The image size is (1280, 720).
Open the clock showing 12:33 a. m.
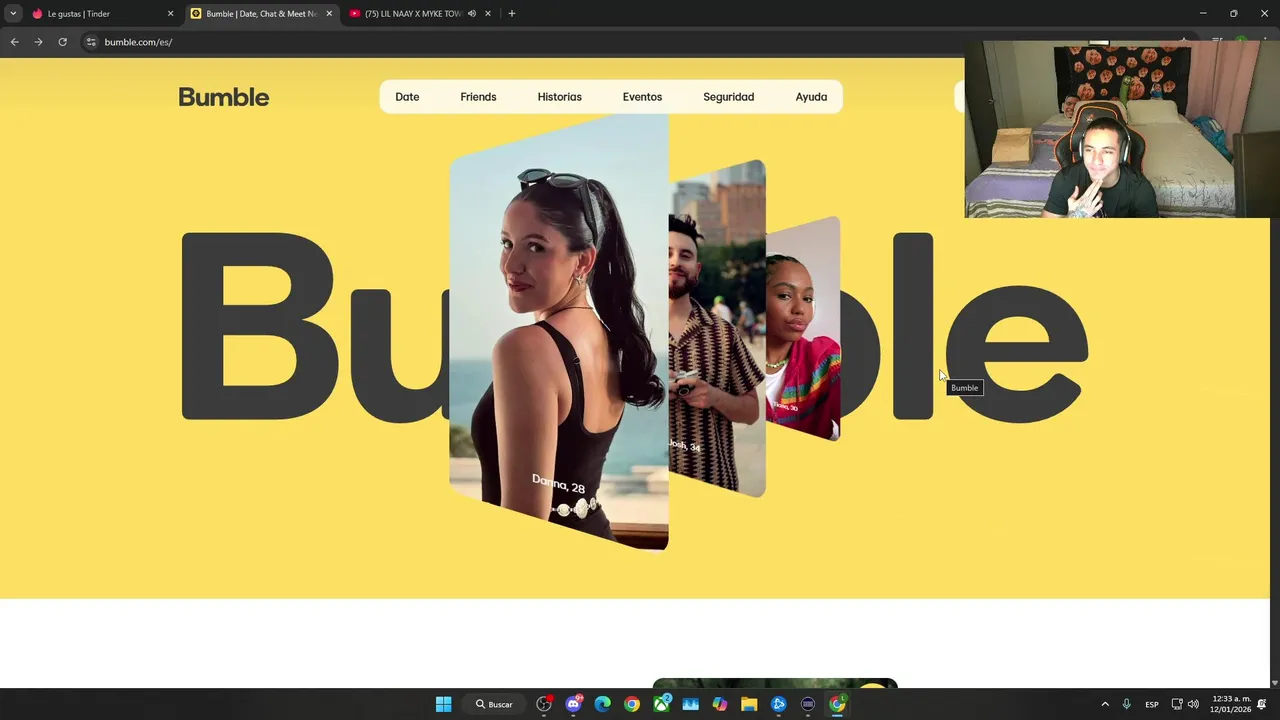pyautogui.click(x=1230, y=704)
